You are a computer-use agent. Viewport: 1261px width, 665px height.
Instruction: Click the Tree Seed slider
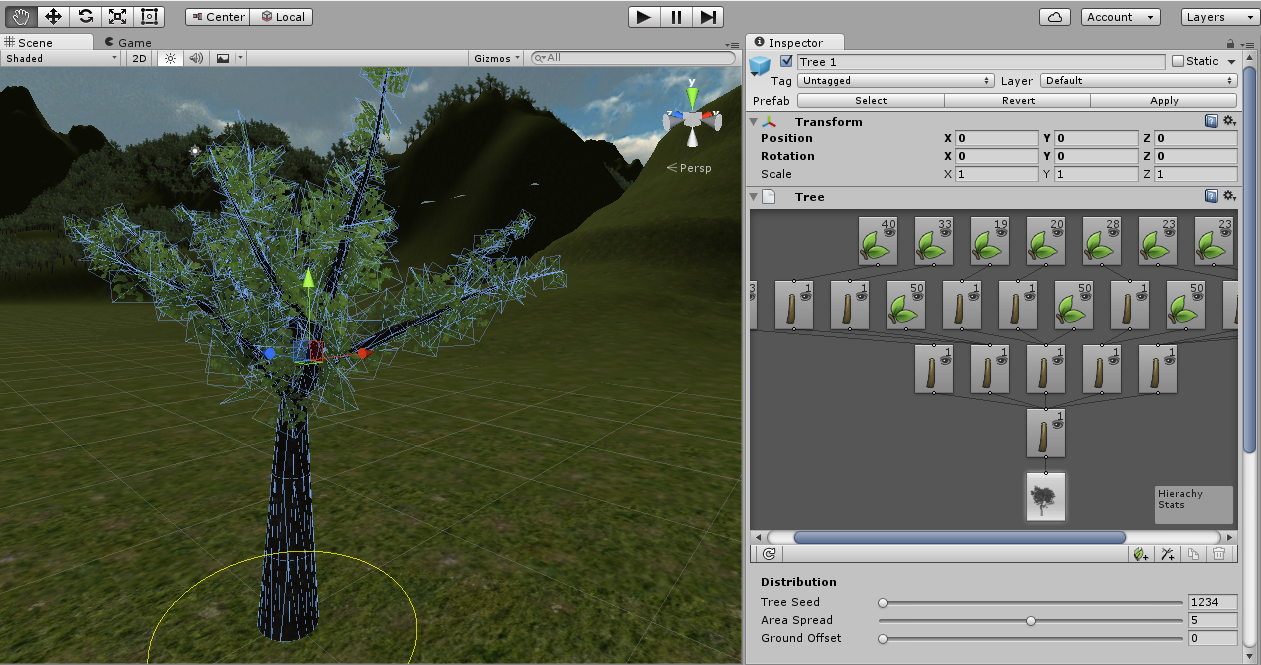pyautogui.click(x=1032, y=603)
